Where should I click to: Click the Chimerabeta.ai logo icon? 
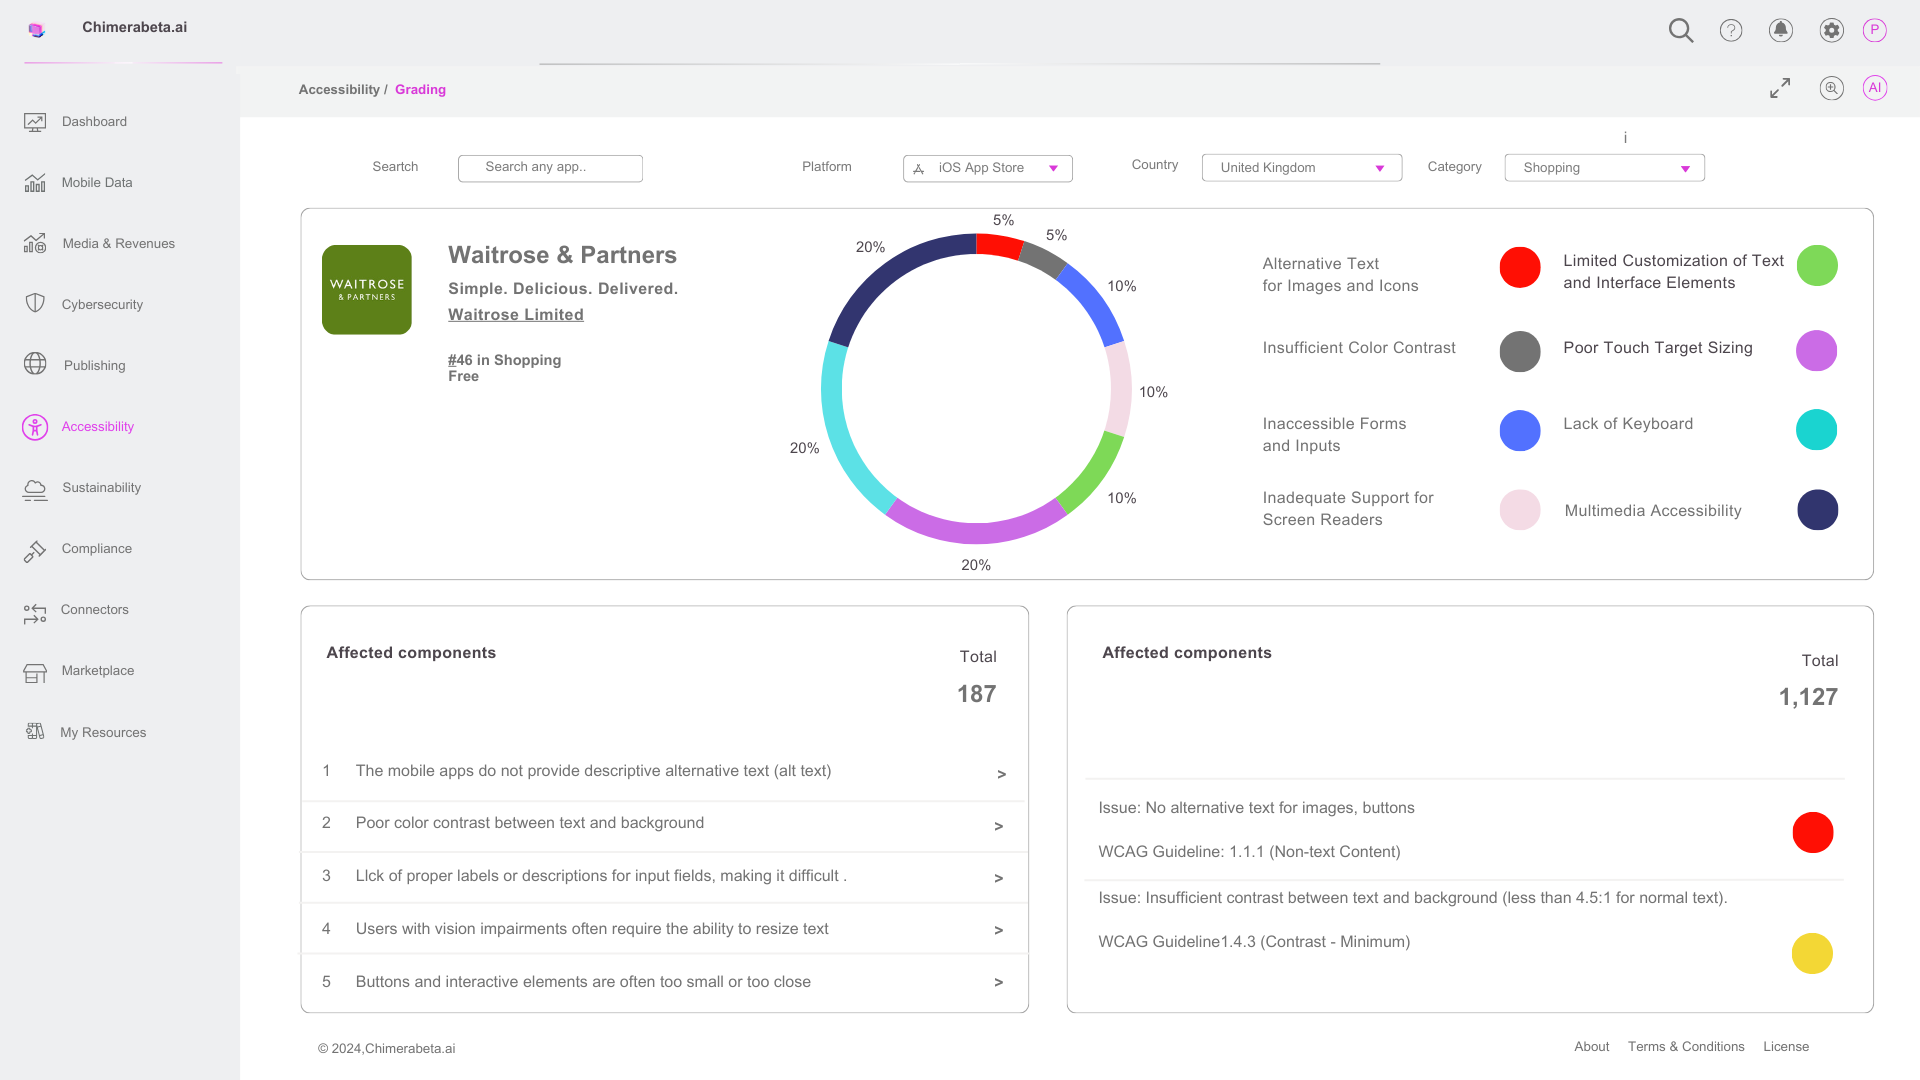click(x=37, y=30)
